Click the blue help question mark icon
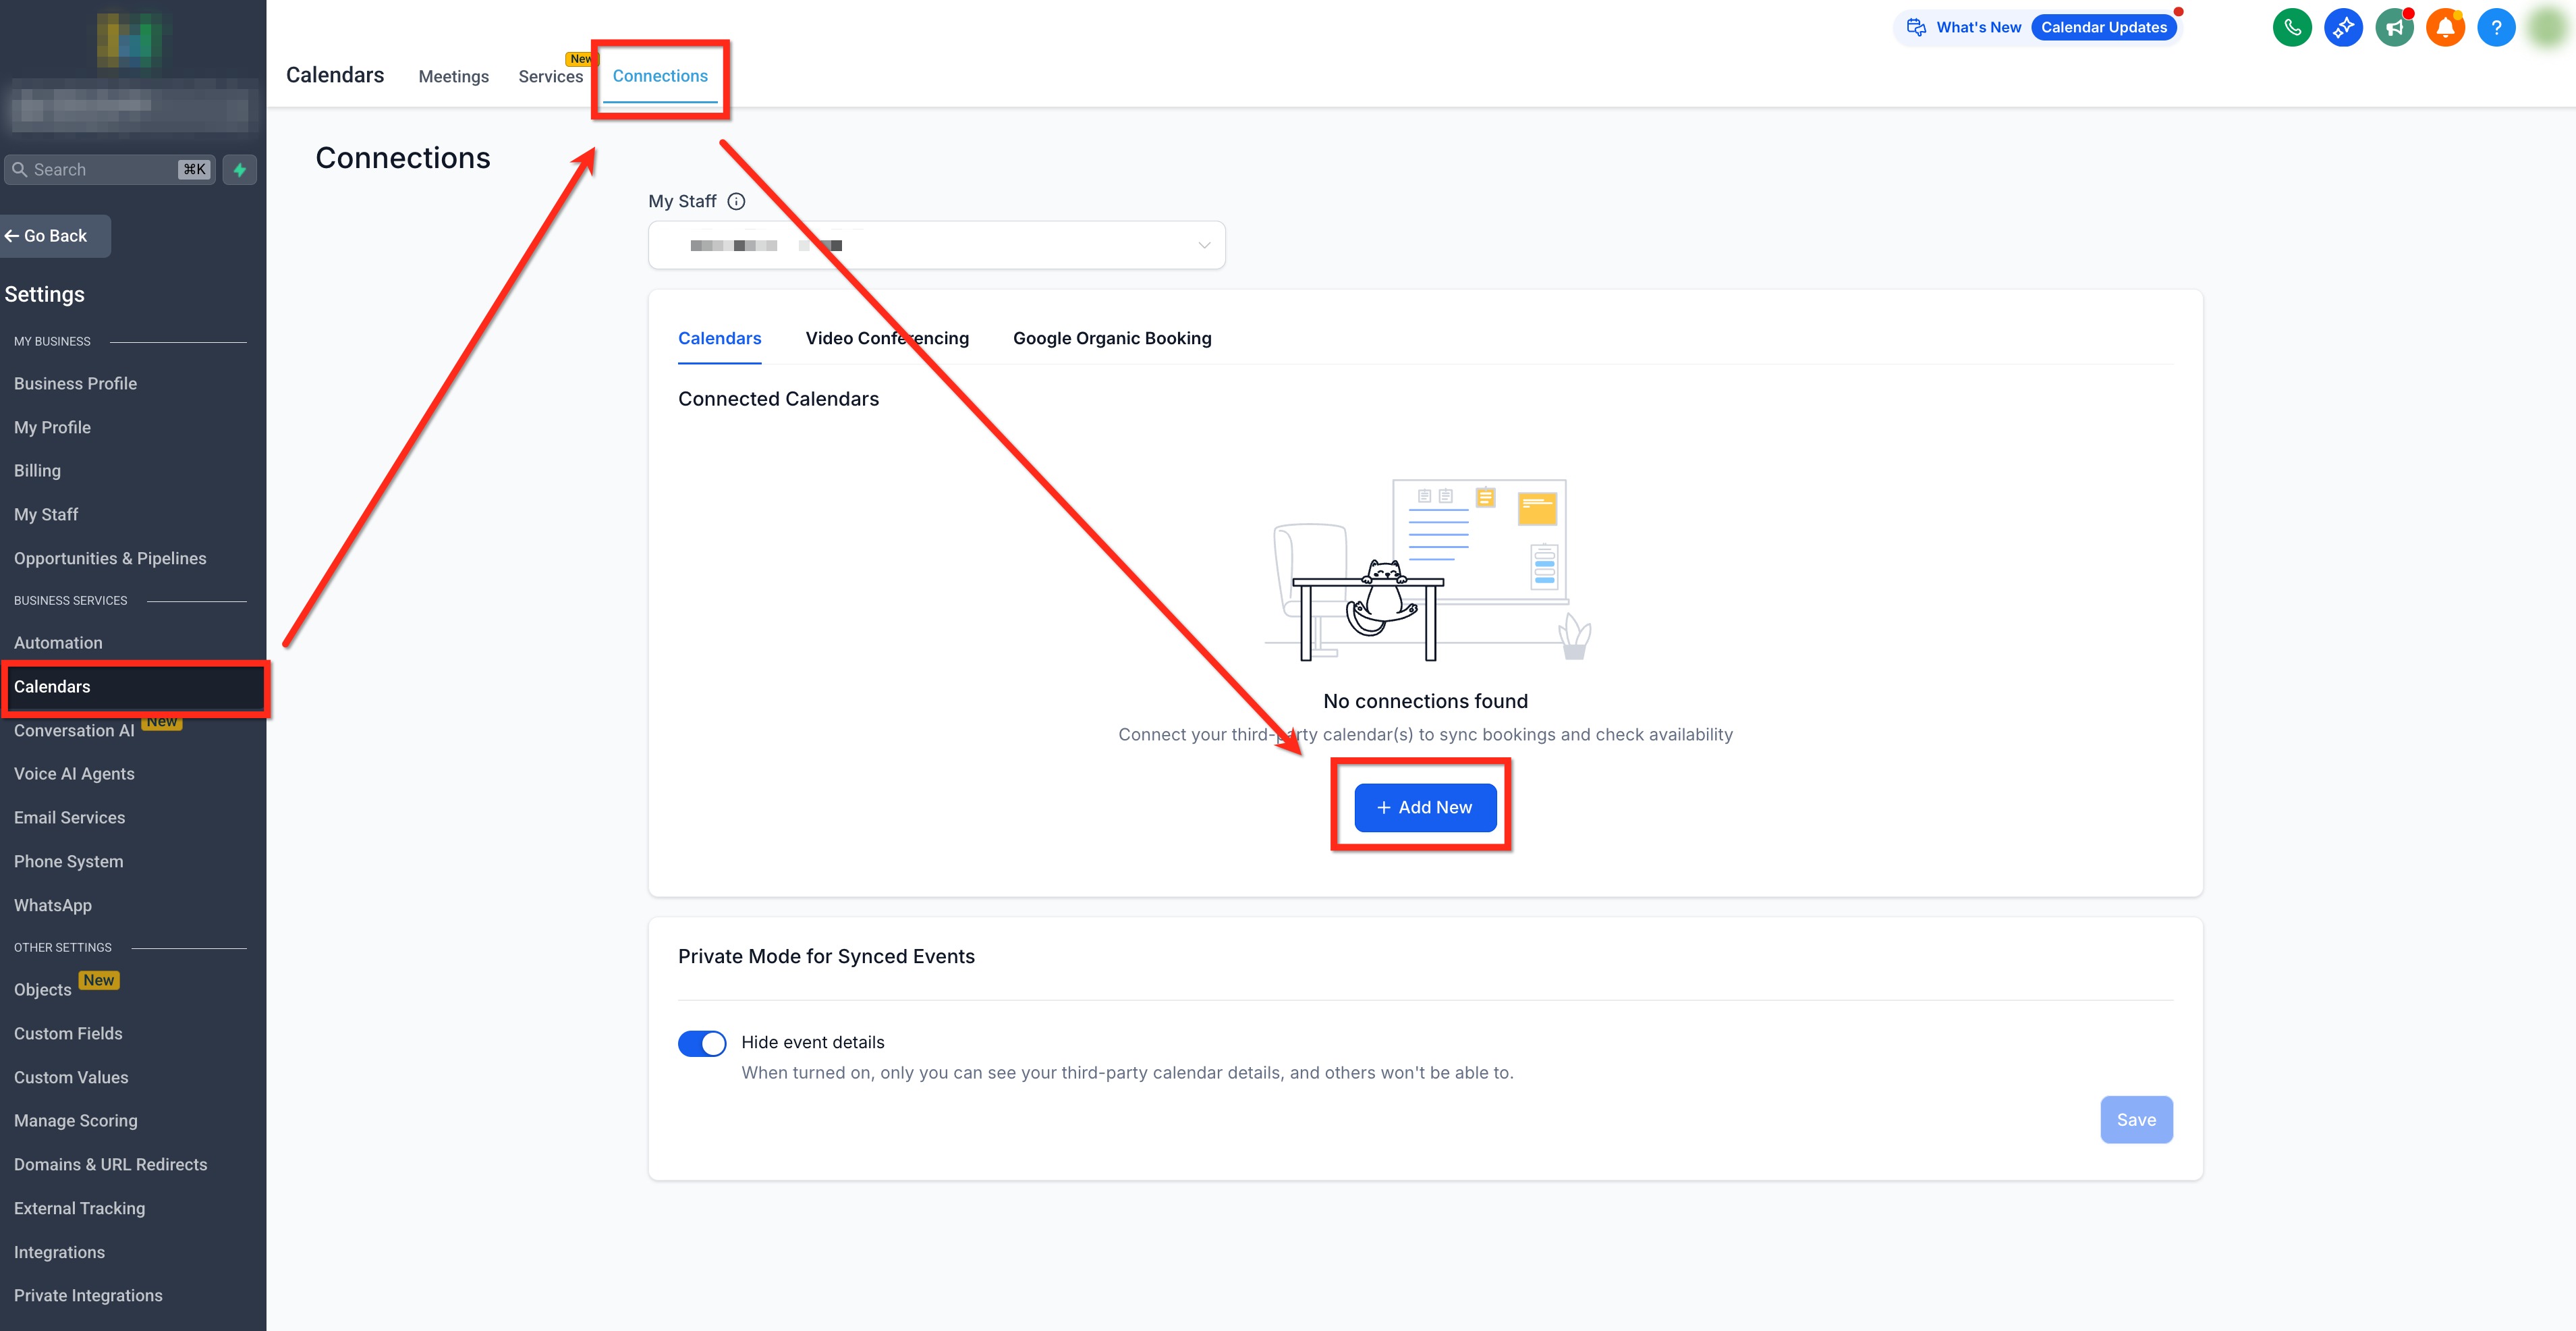Viewport: 2576px width, 1331px height. [2496, 27]
